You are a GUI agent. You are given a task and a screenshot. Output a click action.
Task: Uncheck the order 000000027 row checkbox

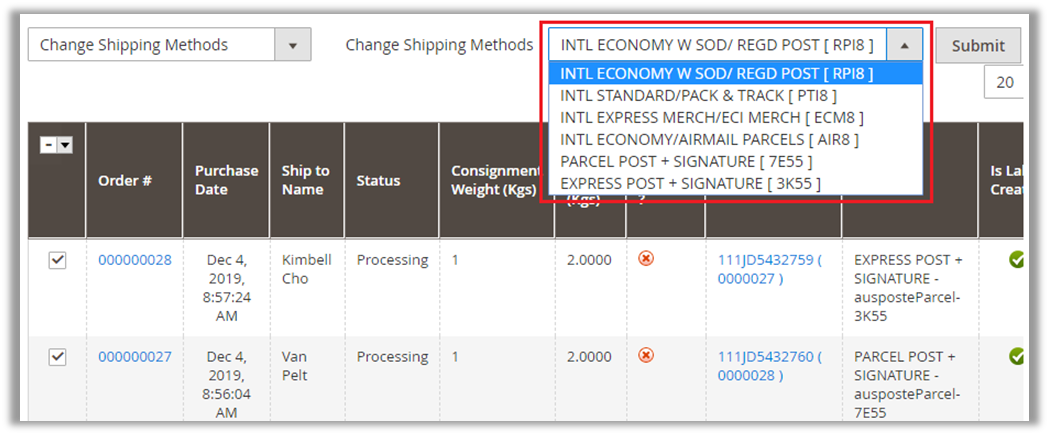pyautogui.click(x=58, y=357)
